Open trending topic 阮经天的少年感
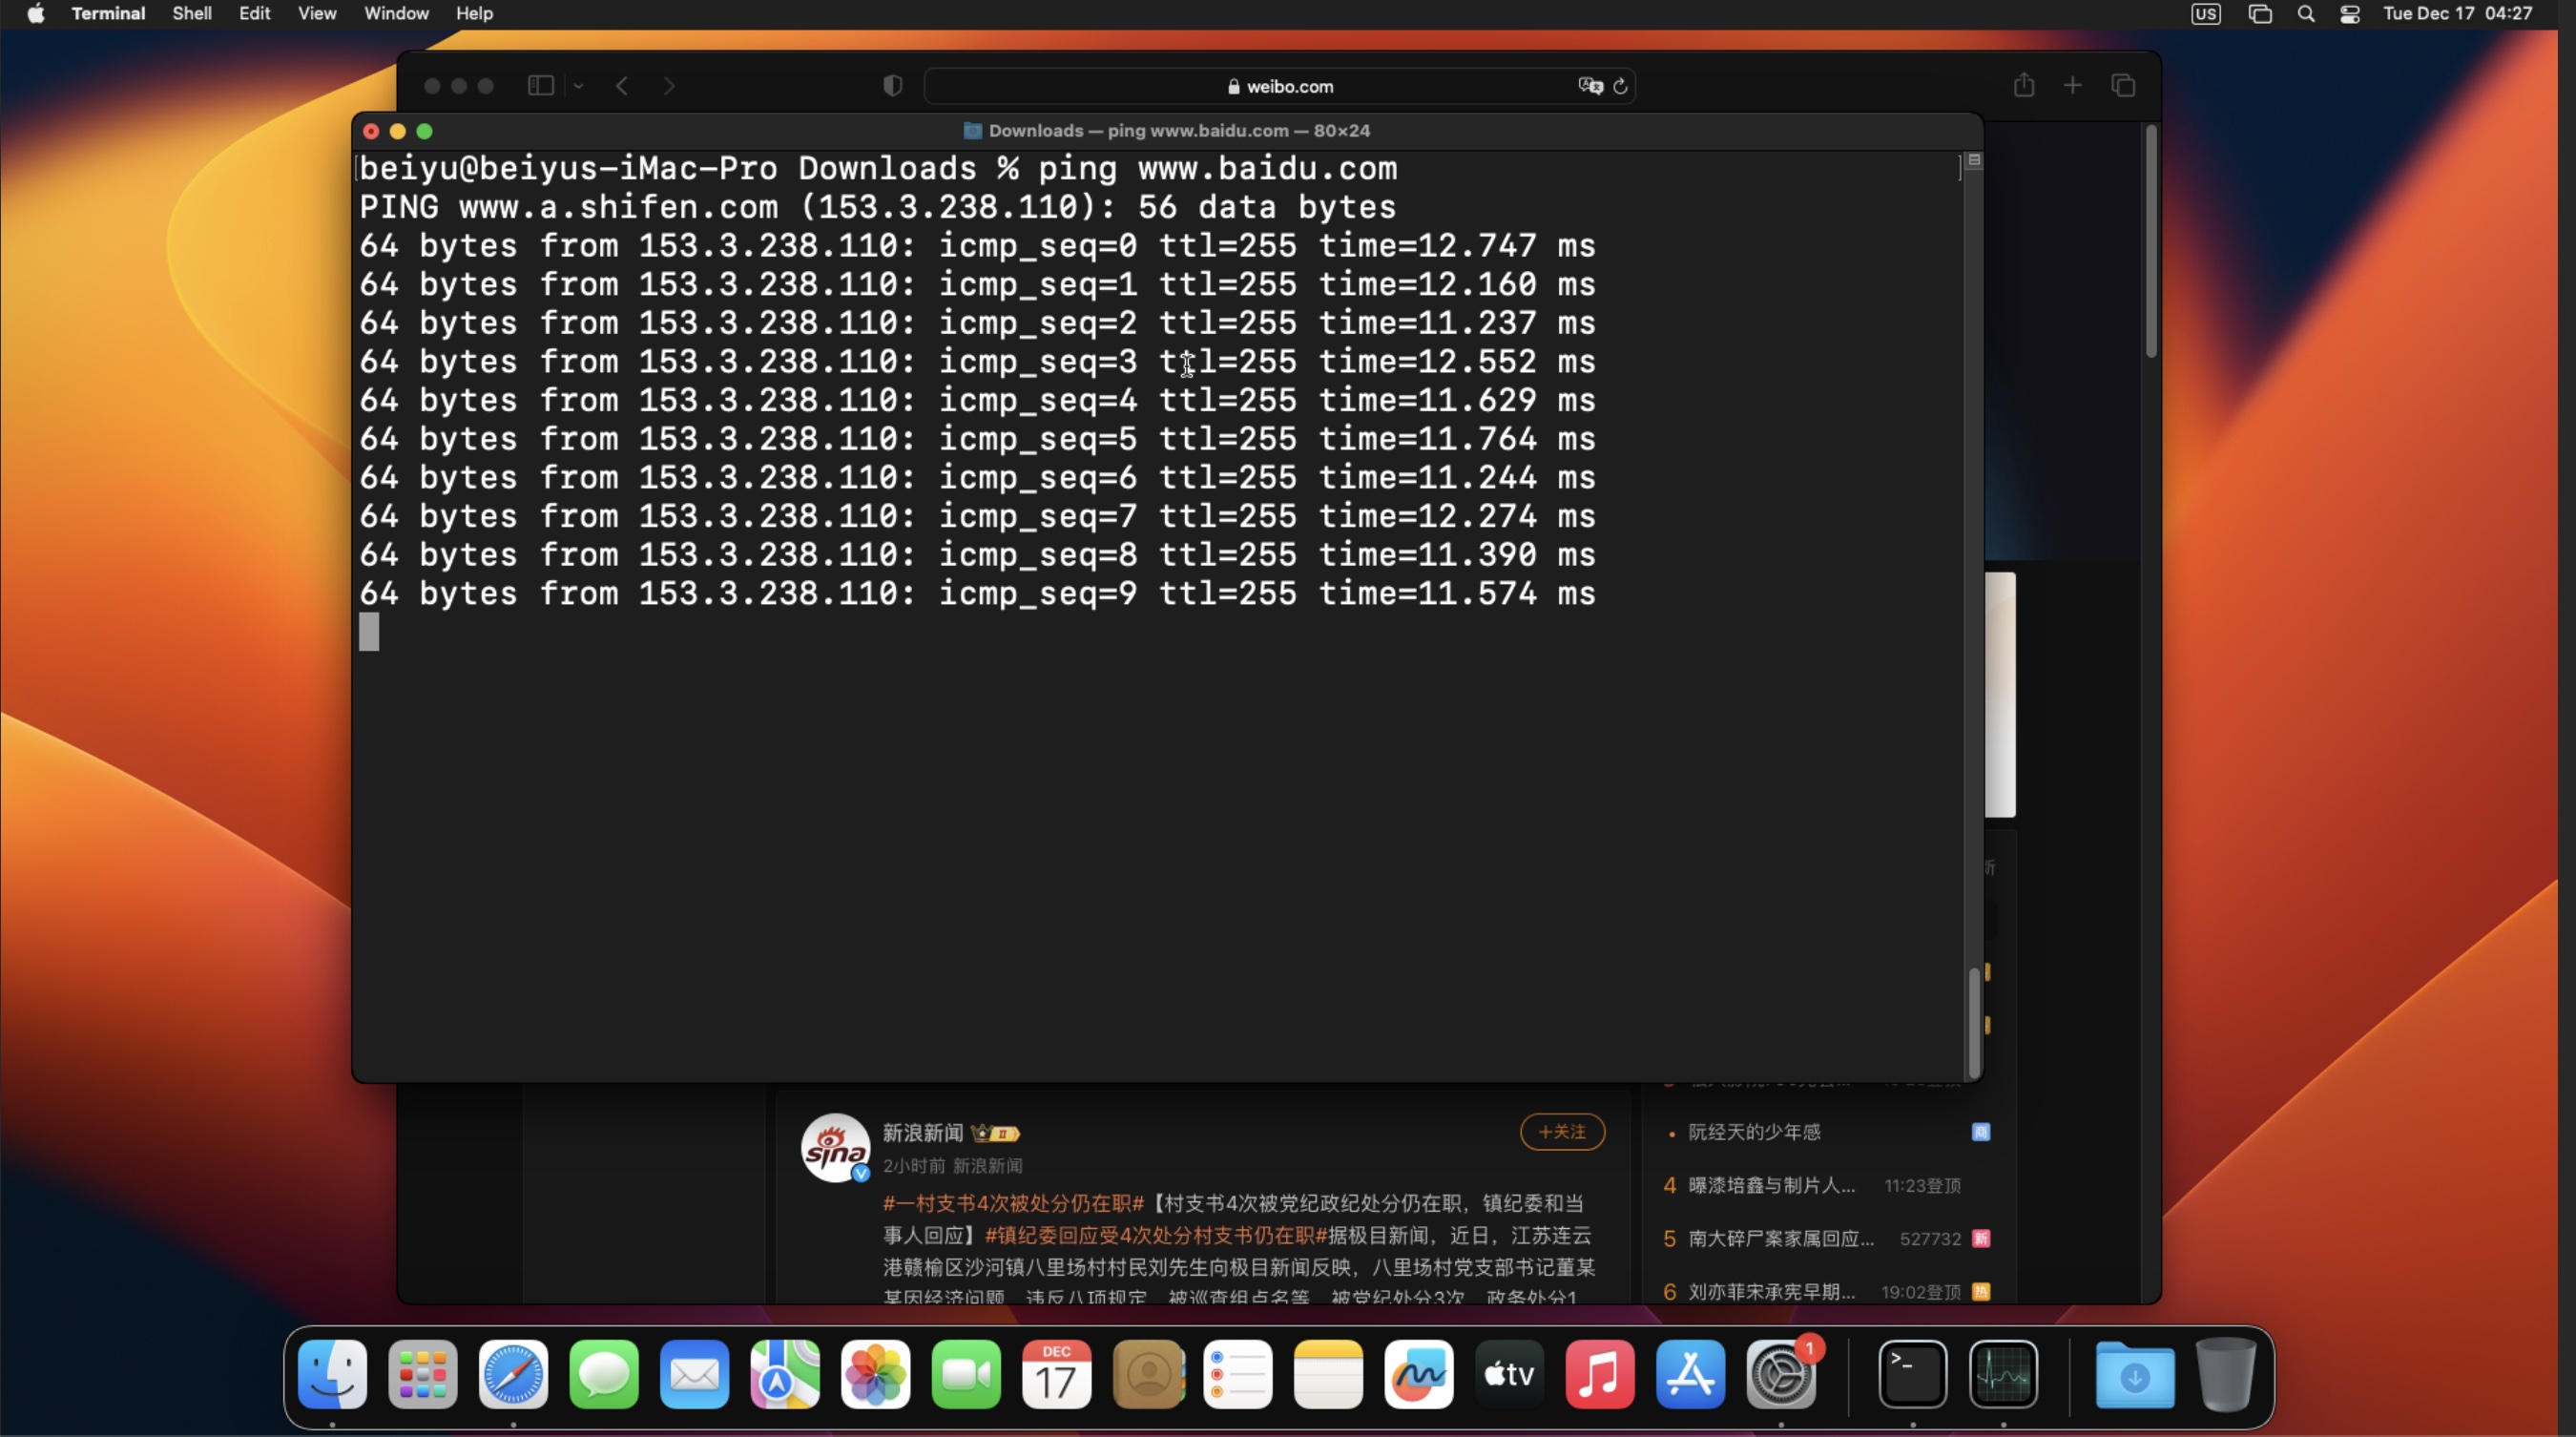 pos(1754,1132)
